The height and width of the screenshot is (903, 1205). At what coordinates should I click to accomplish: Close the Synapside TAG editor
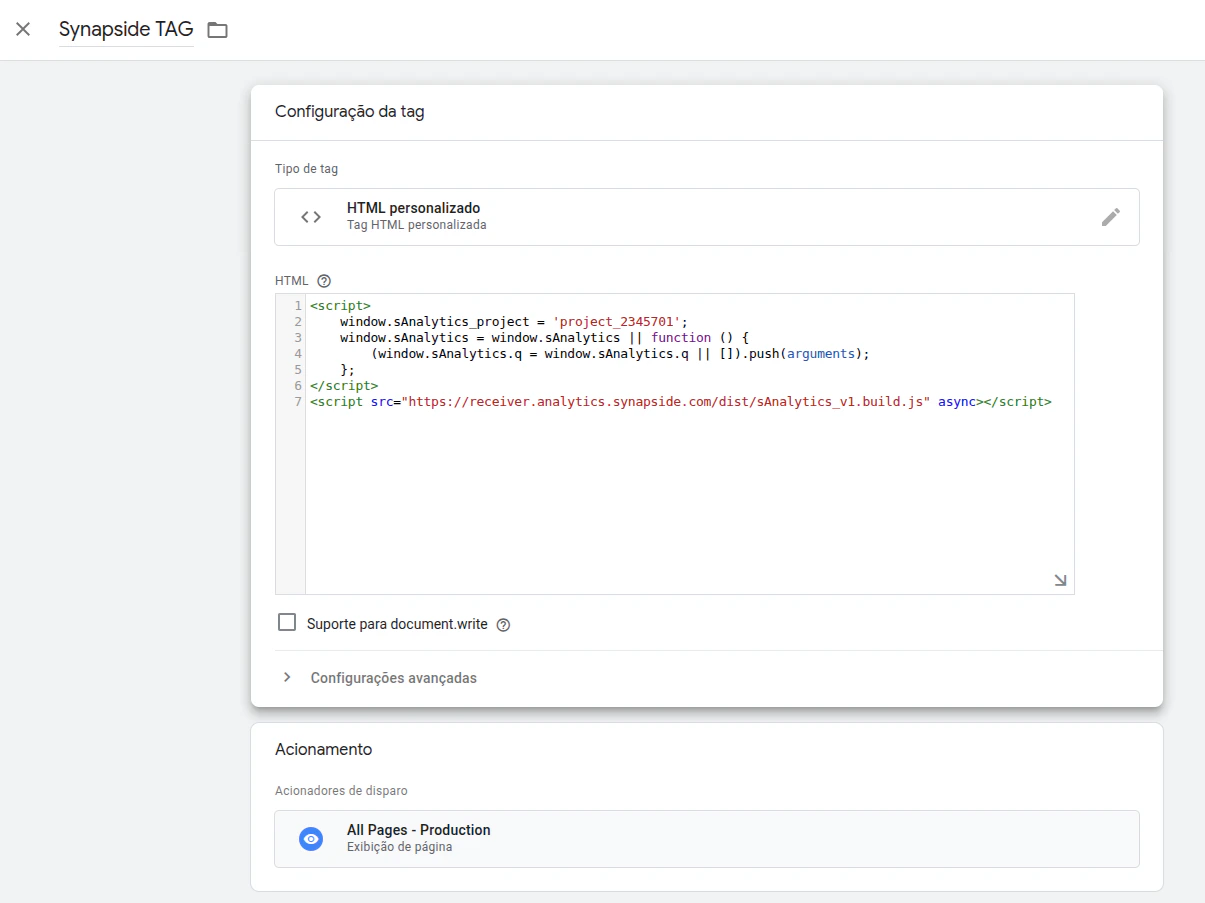pyautogui.click(x=23, y=29)
